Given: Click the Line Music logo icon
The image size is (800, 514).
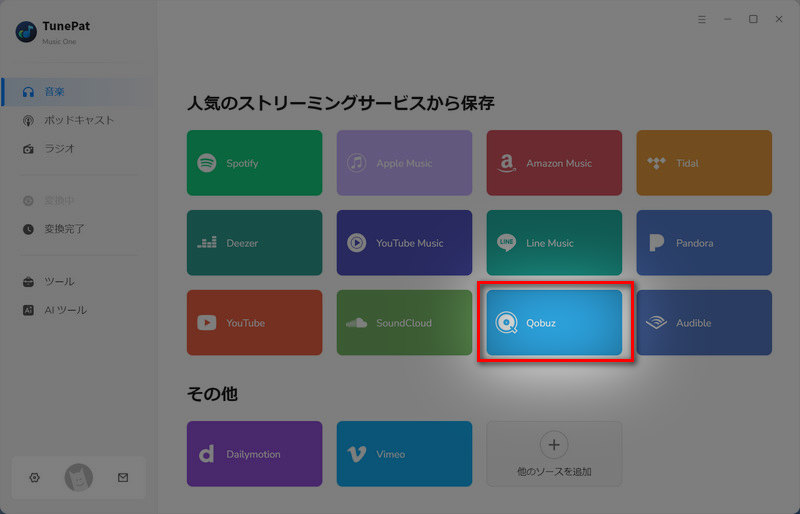Looking at the screenshot, I should [x=506, y=242].
